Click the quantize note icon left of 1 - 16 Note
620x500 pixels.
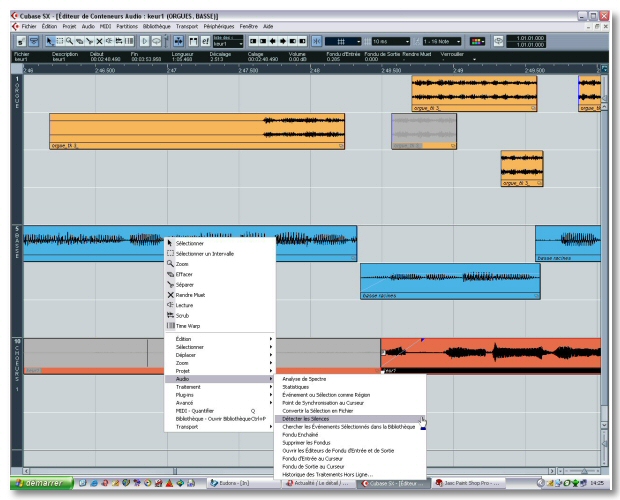[x=417, y=42]
